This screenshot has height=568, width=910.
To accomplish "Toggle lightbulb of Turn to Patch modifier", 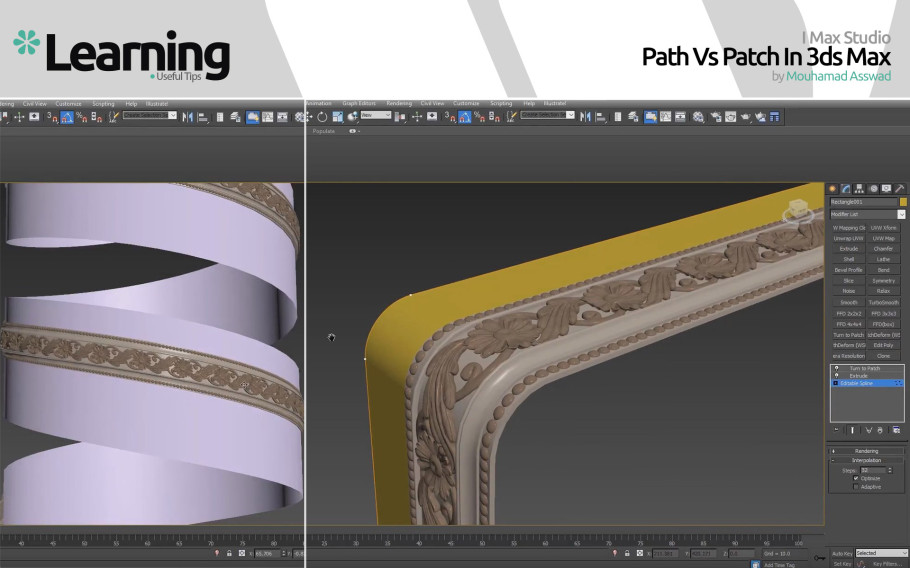I will (x=836, y=368).
